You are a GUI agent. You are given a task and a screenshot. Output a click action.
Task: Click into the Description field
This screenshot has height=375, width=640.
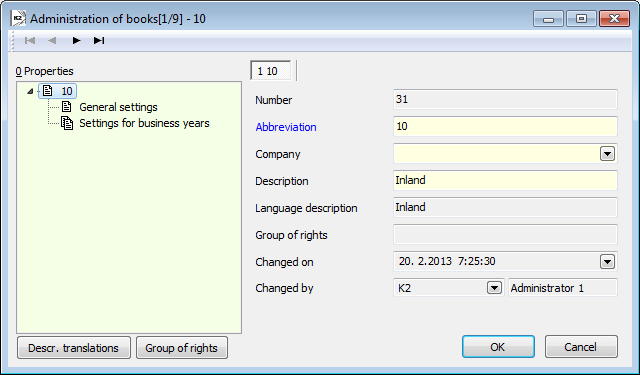(505, 180)
